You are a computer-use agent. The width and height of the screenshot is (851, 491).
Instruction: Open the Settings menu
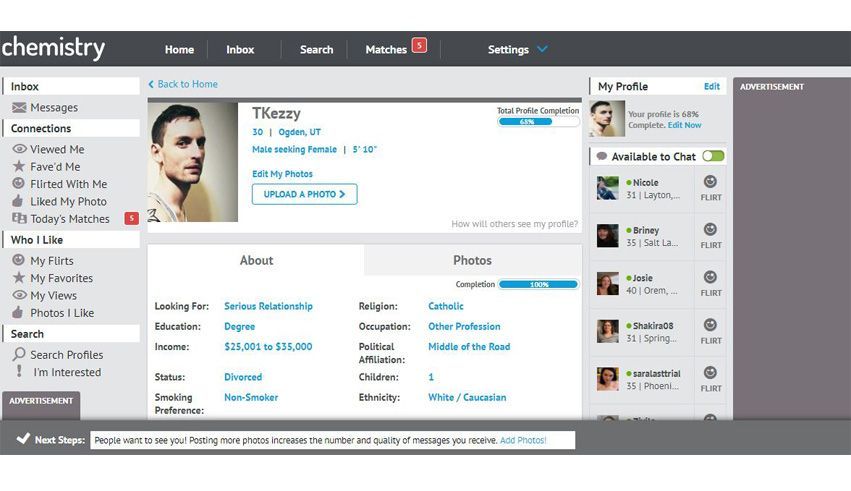coord(508,49)
